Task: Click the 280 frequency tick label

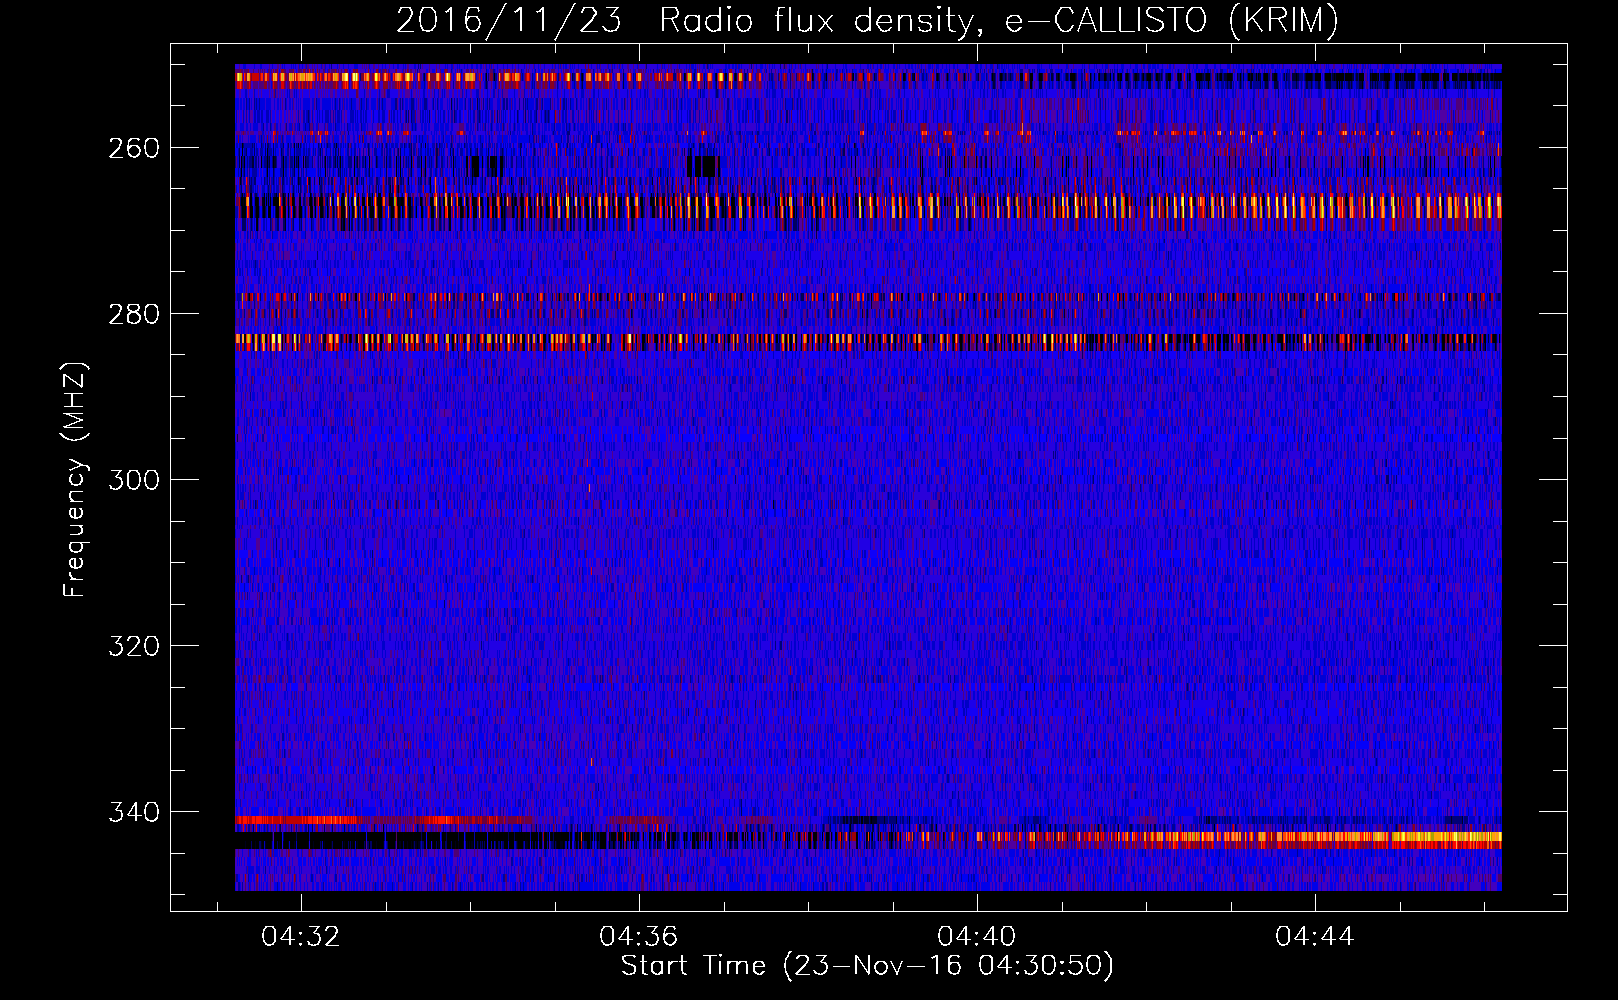Action: [134, 314]
